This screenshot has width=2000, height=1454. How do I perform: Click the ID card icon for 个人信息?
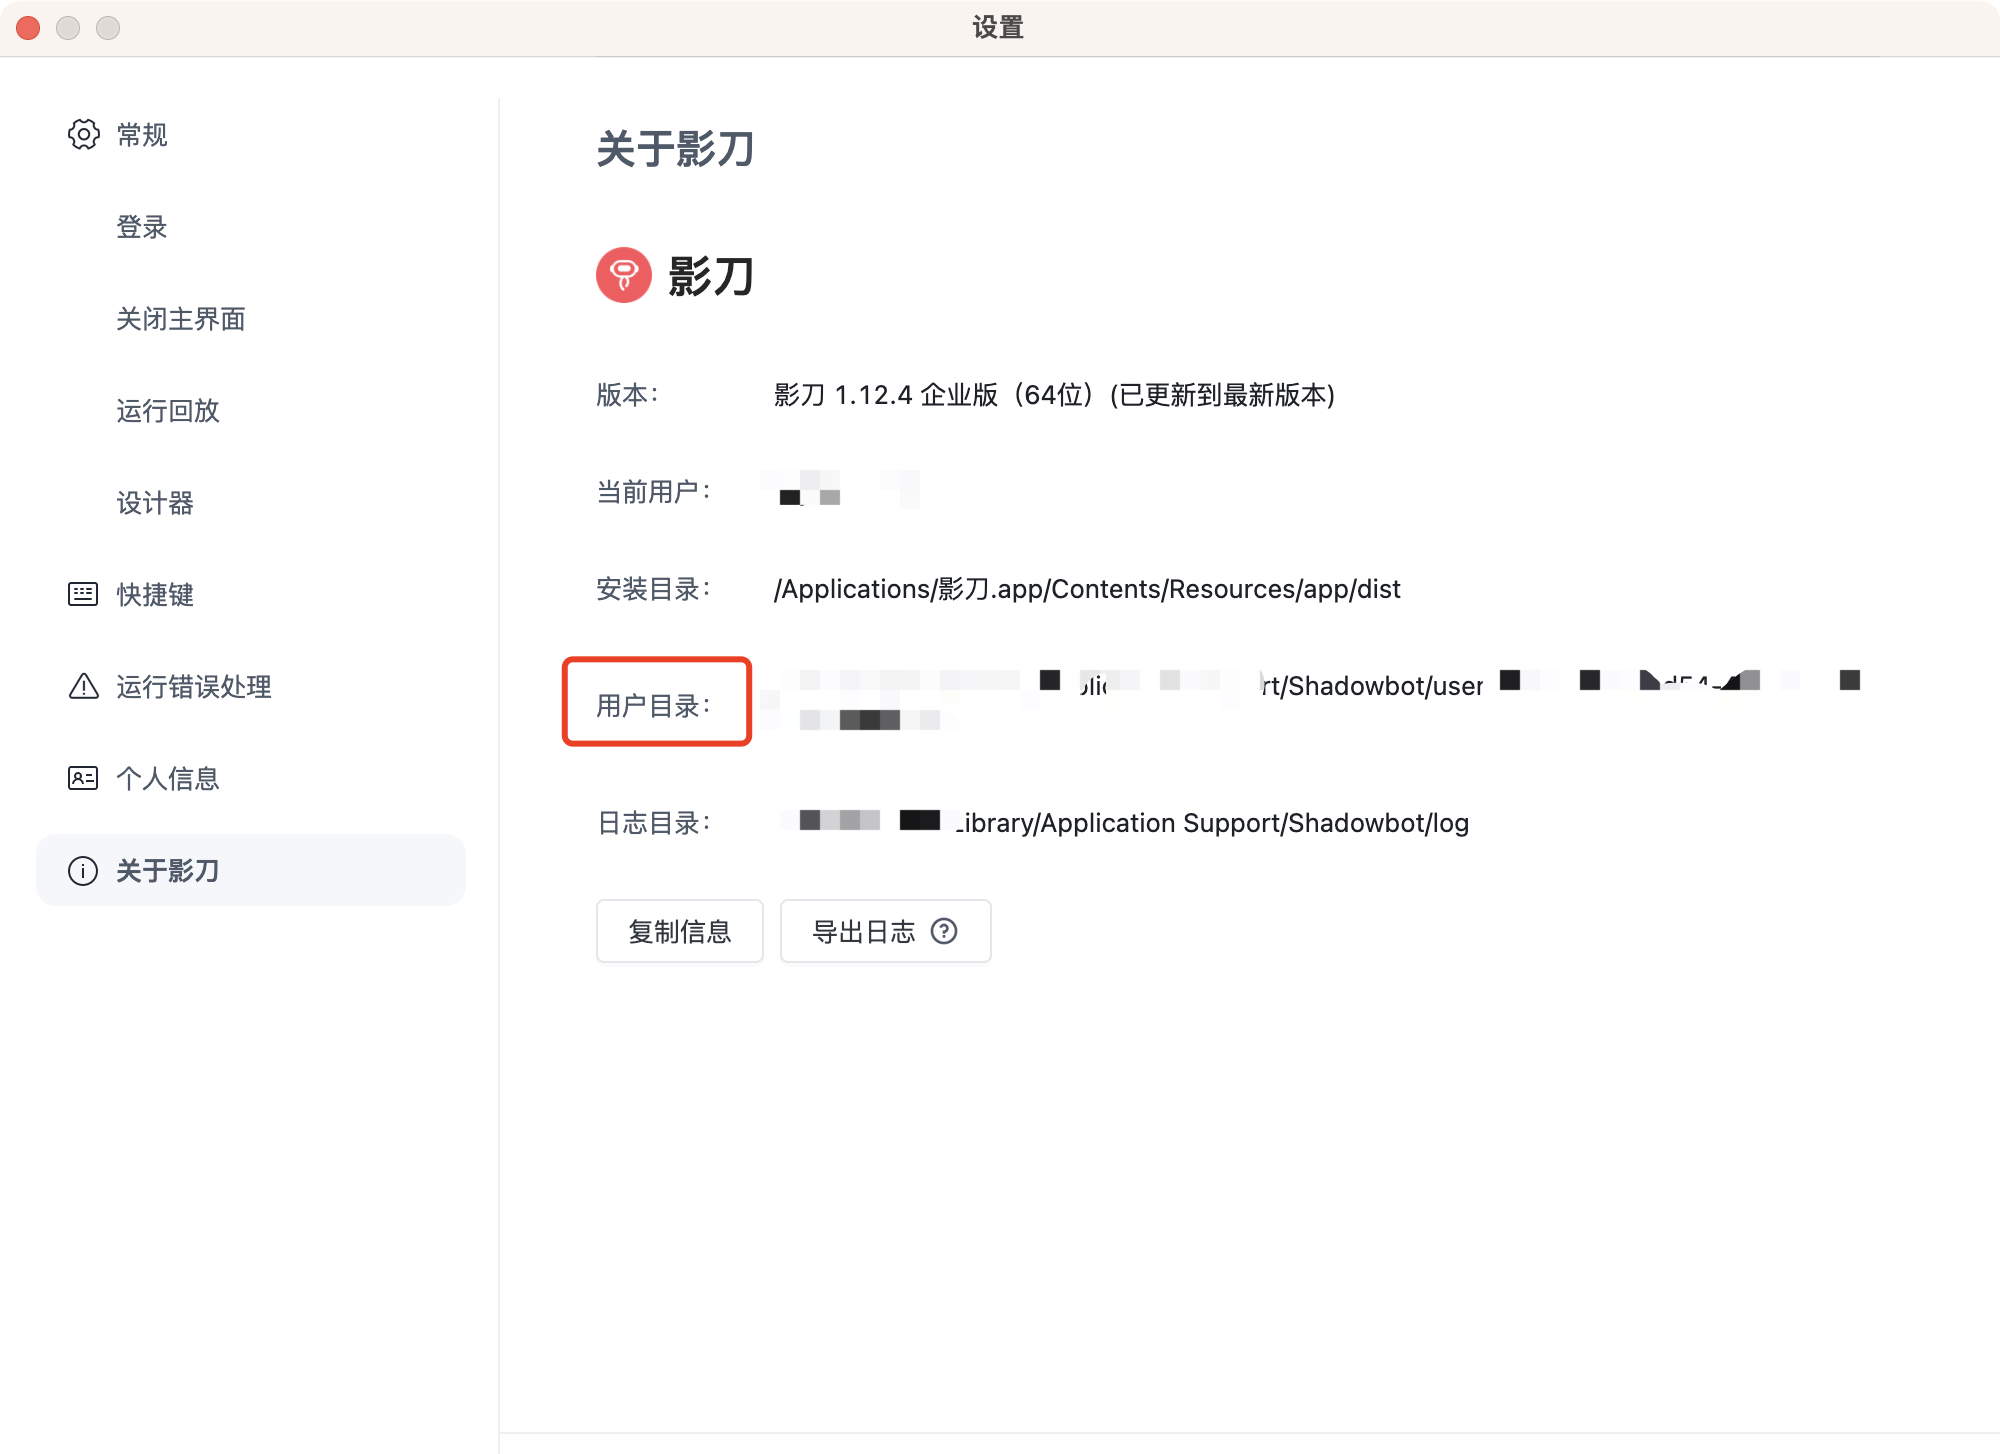click(83, 778)
